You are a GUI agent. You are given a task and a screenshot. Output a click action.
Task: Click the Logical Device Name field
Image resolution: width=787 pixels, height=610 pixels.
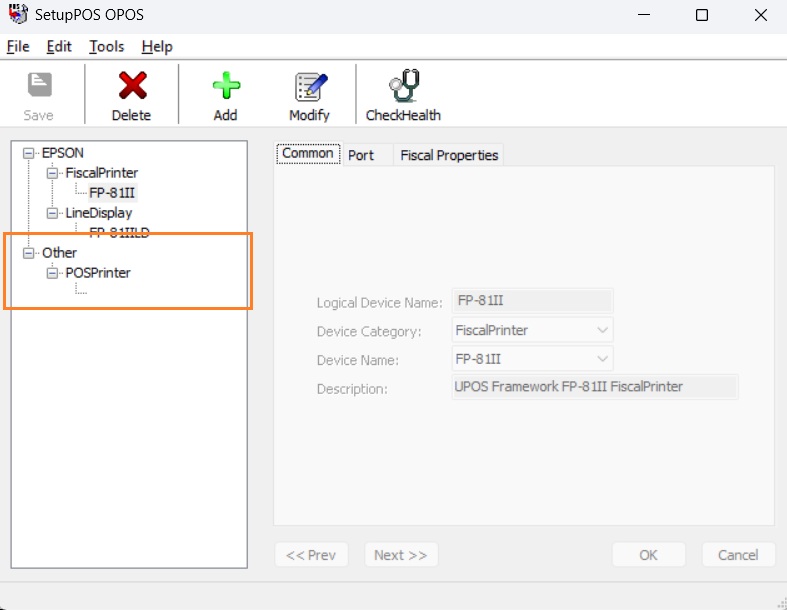tap(532, 301)
